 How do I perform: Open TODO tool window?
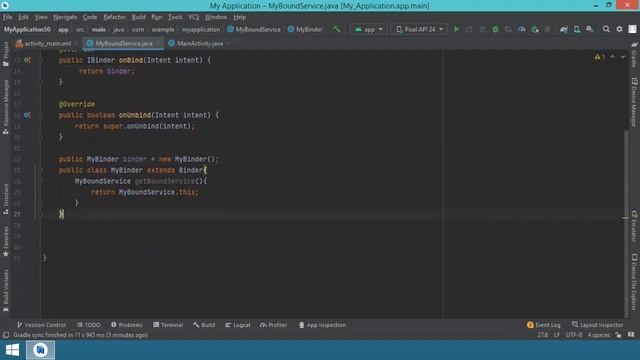(x=89, y=325)
